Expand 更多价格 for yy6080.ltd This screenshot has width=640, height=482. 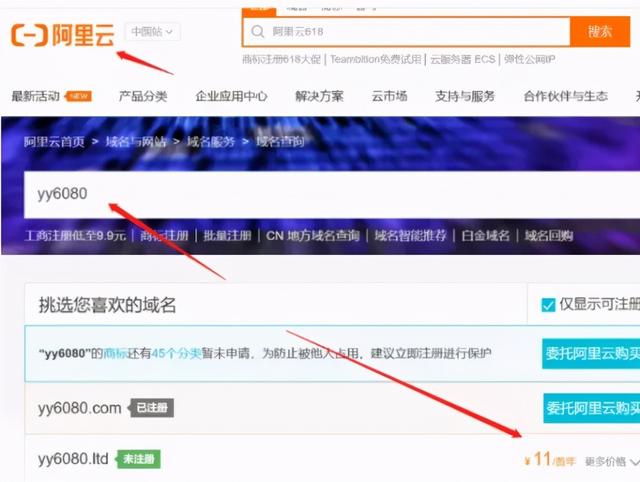(x=611, y=461)
